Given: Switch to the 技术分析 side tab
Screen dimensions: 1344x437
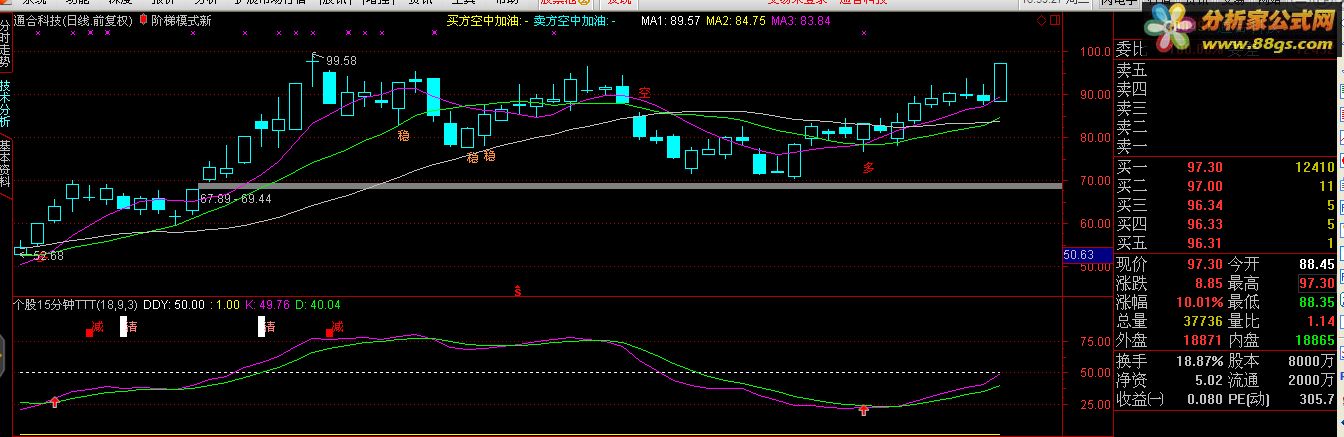Looking at the screenshot, I should (x=5, y=105).
